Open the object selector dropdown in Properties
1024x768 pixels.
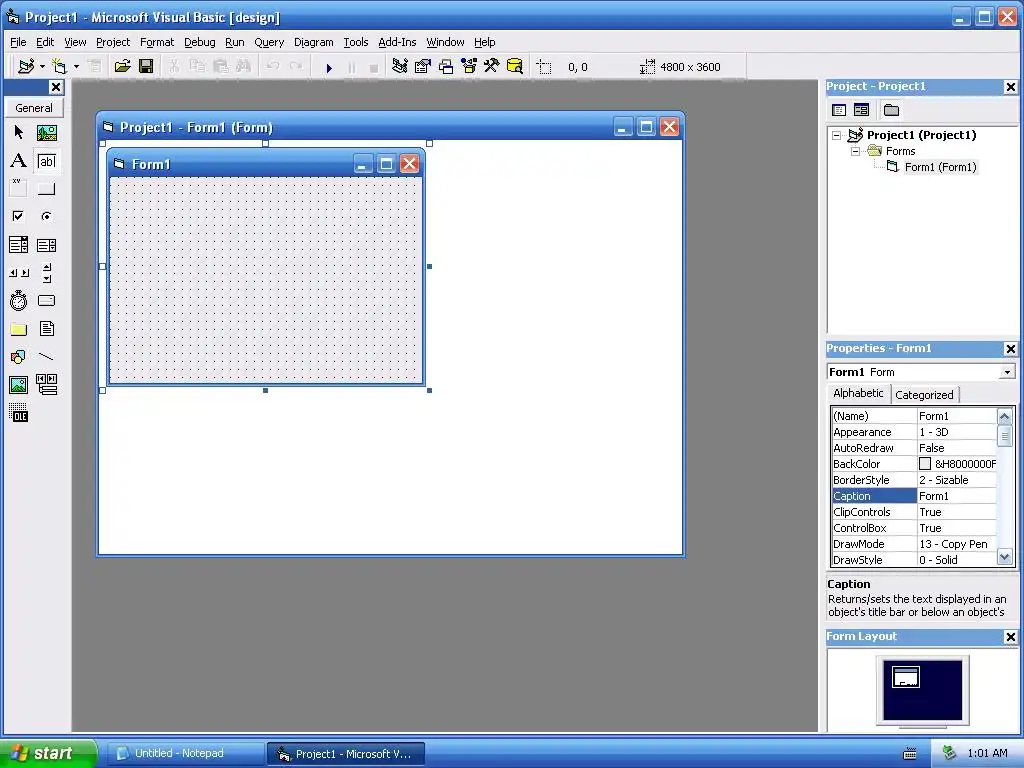pos(1007,372)
